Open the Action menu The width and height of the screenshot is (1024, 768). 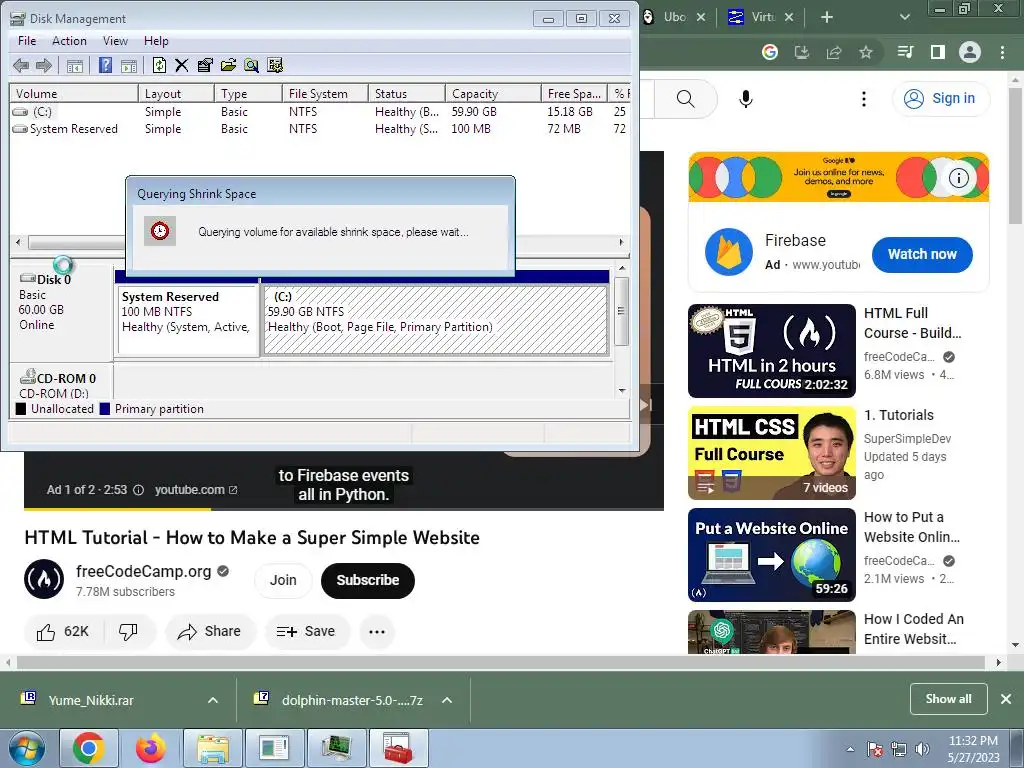pos(69,40)
